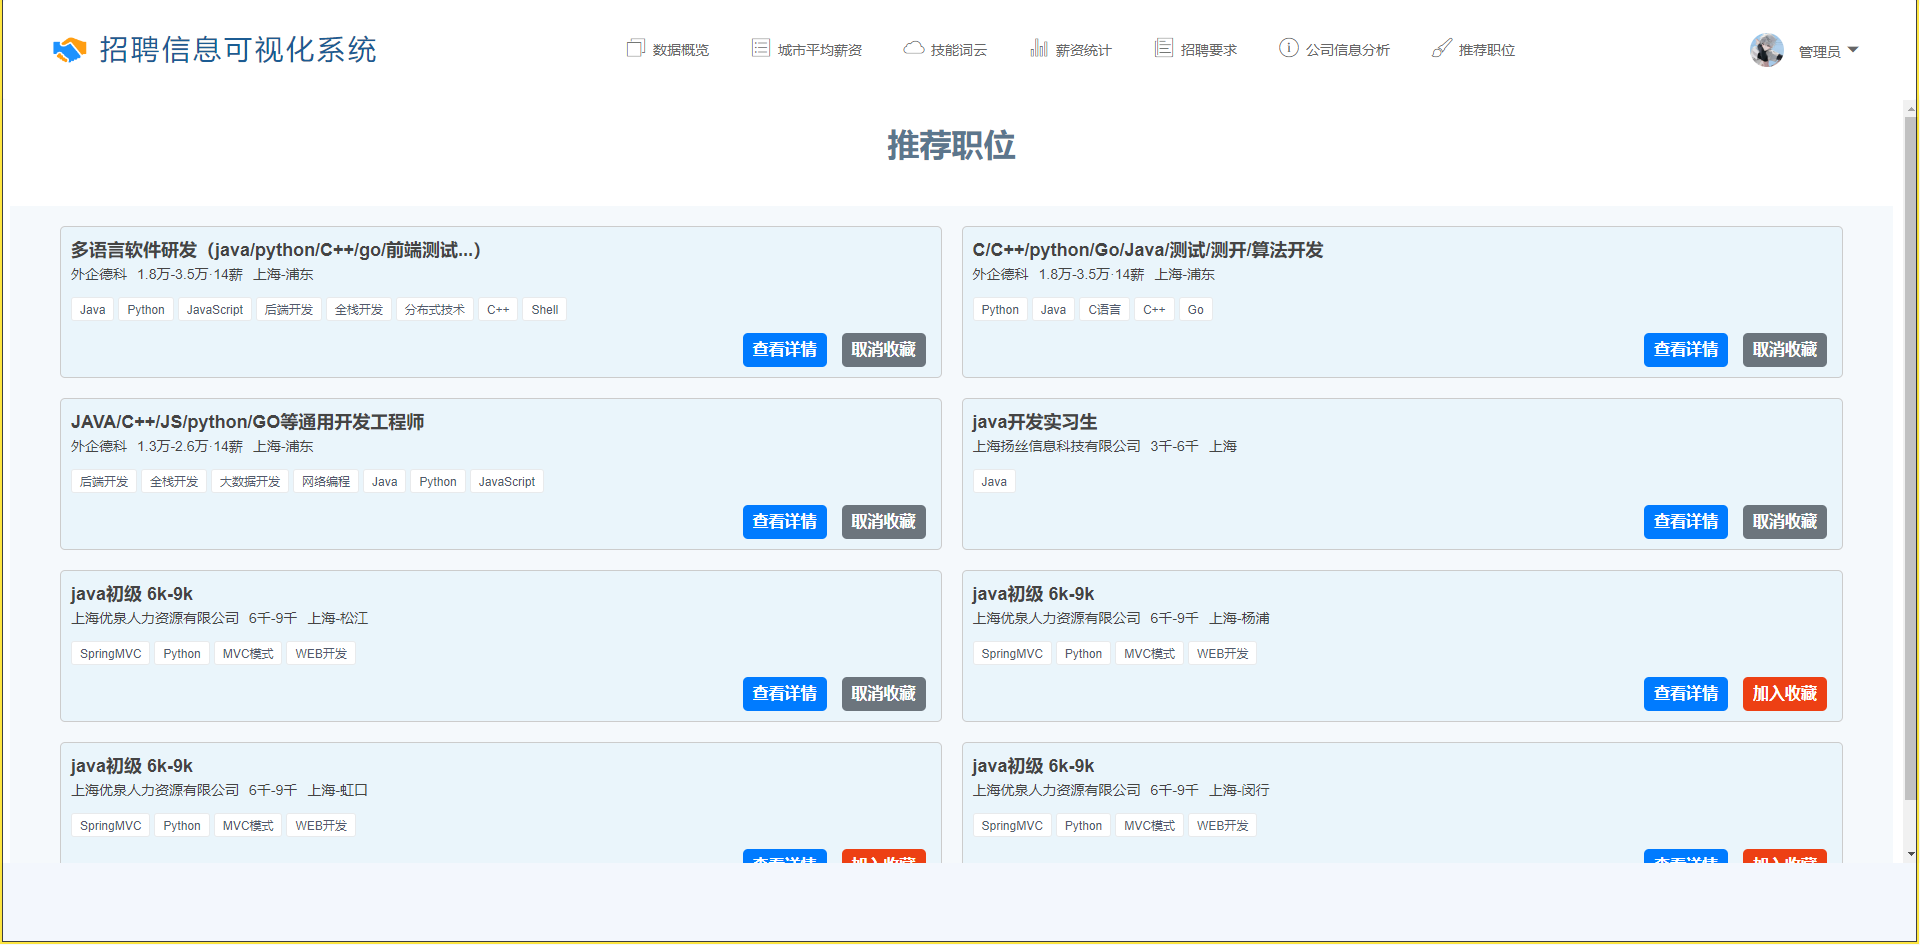
Task: Open 查看详情 for JAVA/C++/JS/python/GO等通用开发工程师
Action: click(785, 522)
